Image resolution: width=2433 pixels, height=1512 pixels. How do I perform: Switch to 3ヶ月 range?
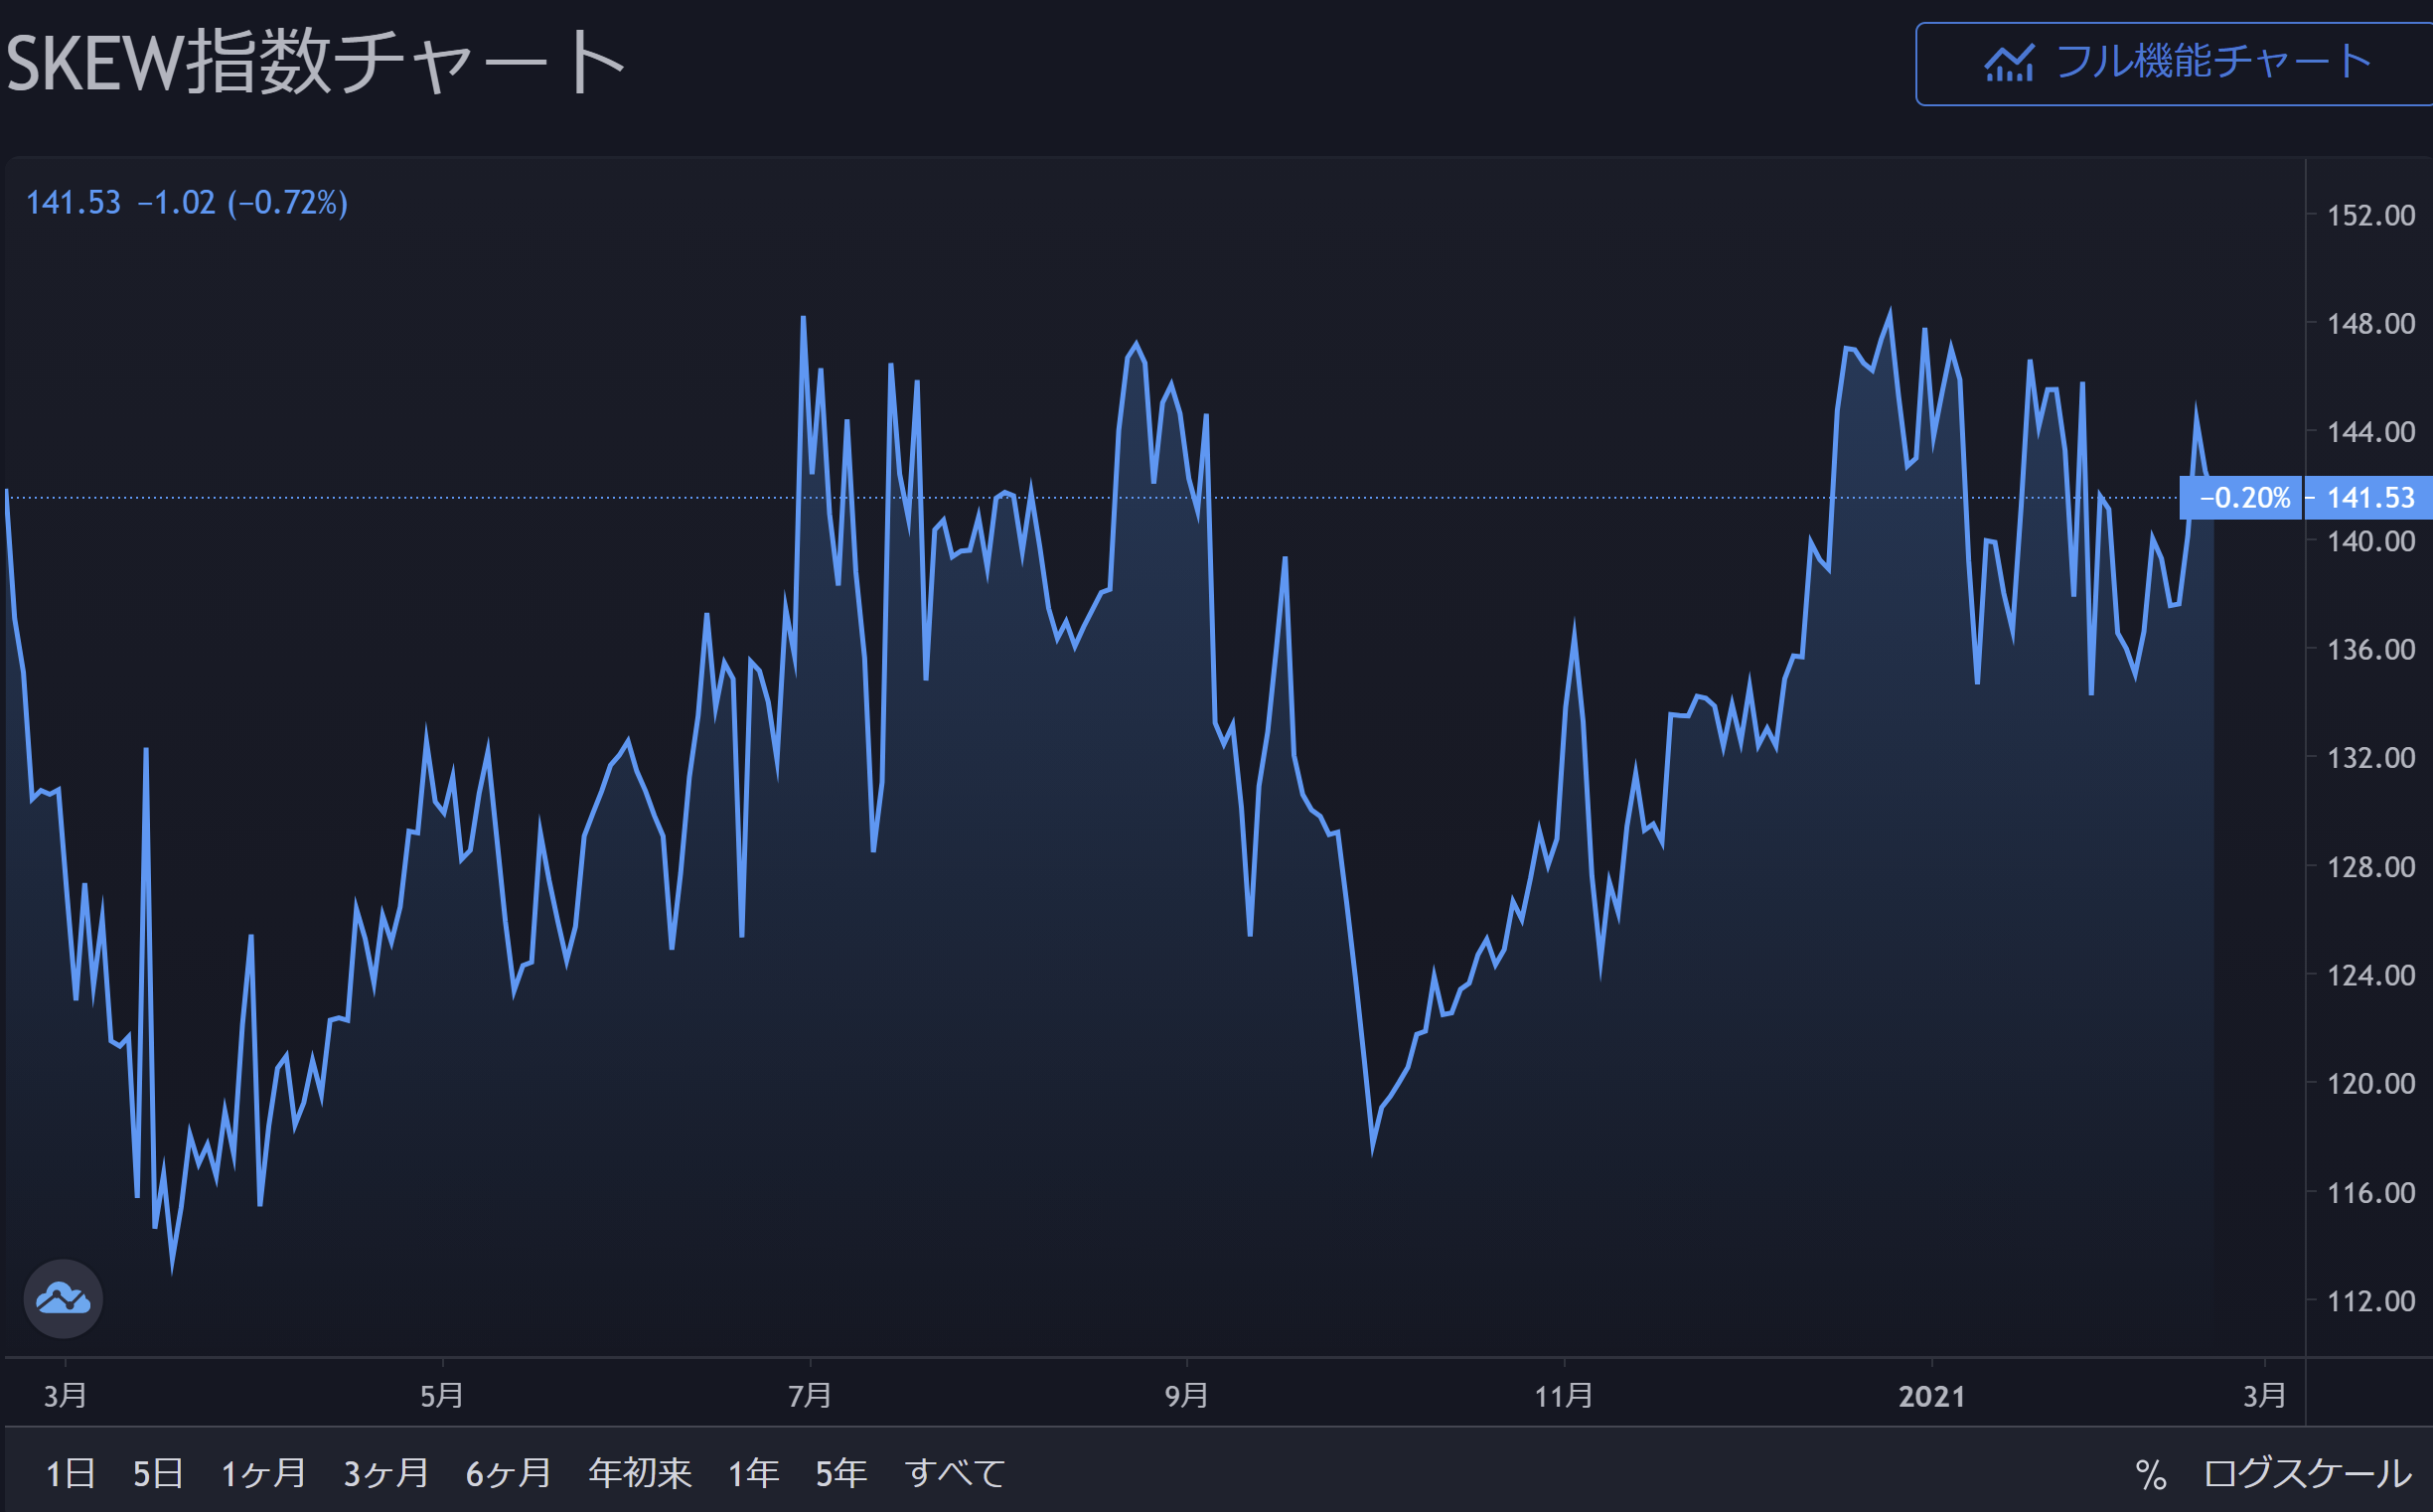pos(386,1473)
